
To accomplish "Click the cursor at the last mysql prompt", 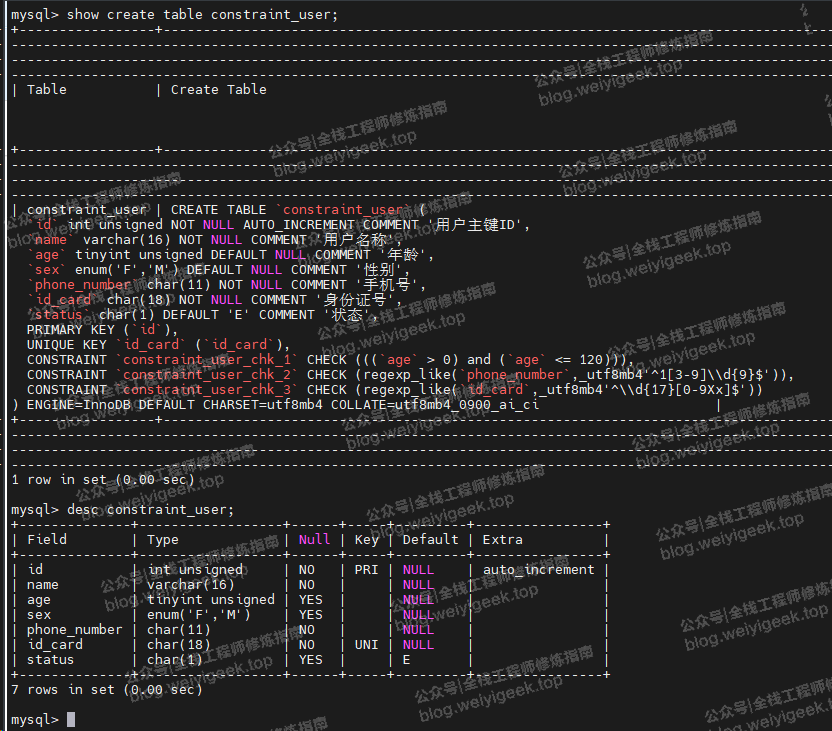I will tap(71, 720).
